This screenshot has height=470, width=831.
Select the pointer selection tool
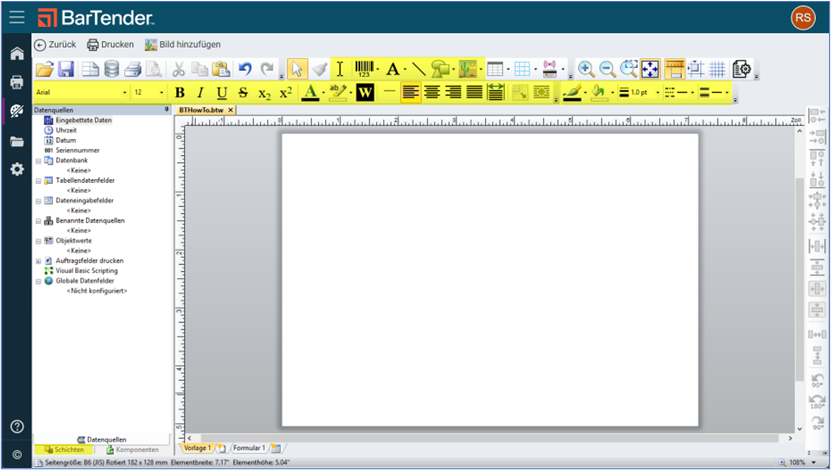[x=297, y=69]
